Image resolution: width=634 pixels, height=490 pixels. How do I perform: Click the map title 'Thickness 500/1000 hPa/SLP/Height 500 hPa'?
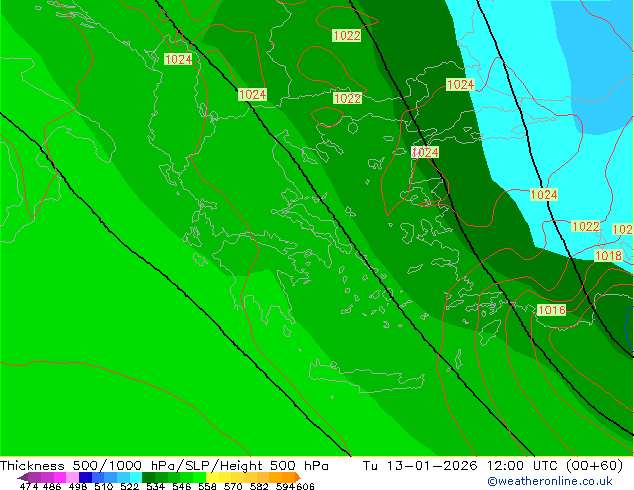(164, 466)
